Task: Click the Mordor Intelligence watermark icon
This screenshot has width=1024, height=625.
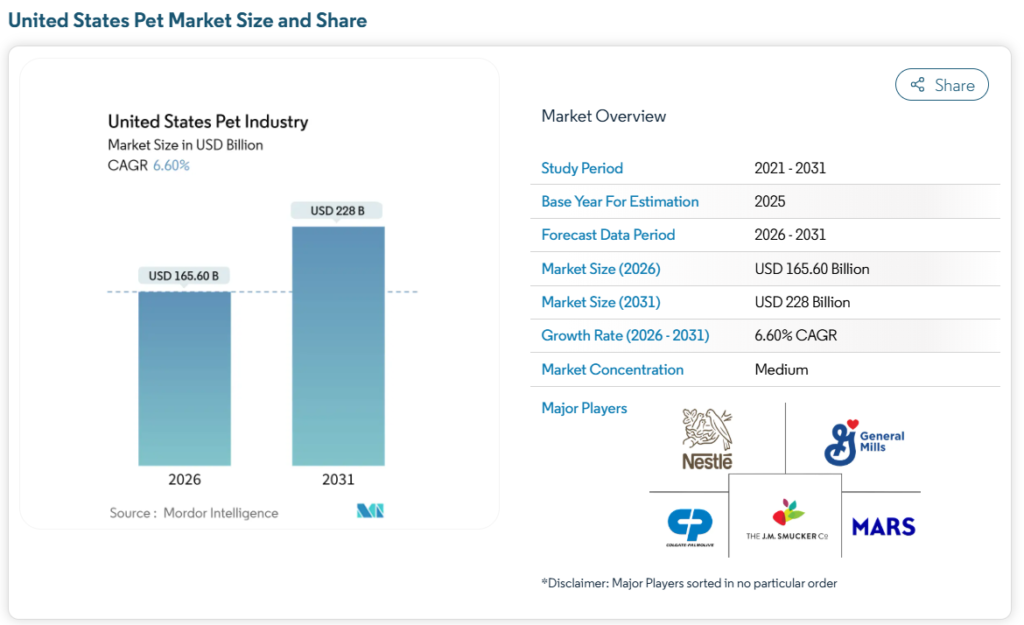Action: (371, 510)
